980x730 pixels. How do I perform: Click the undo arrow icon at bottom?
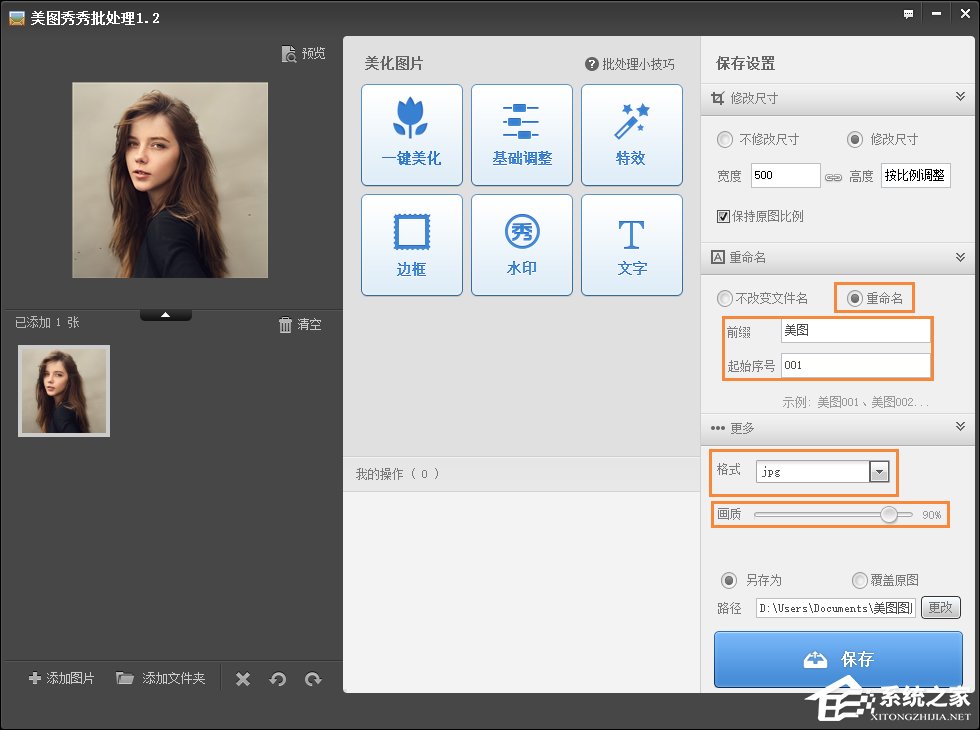(278, 678)
